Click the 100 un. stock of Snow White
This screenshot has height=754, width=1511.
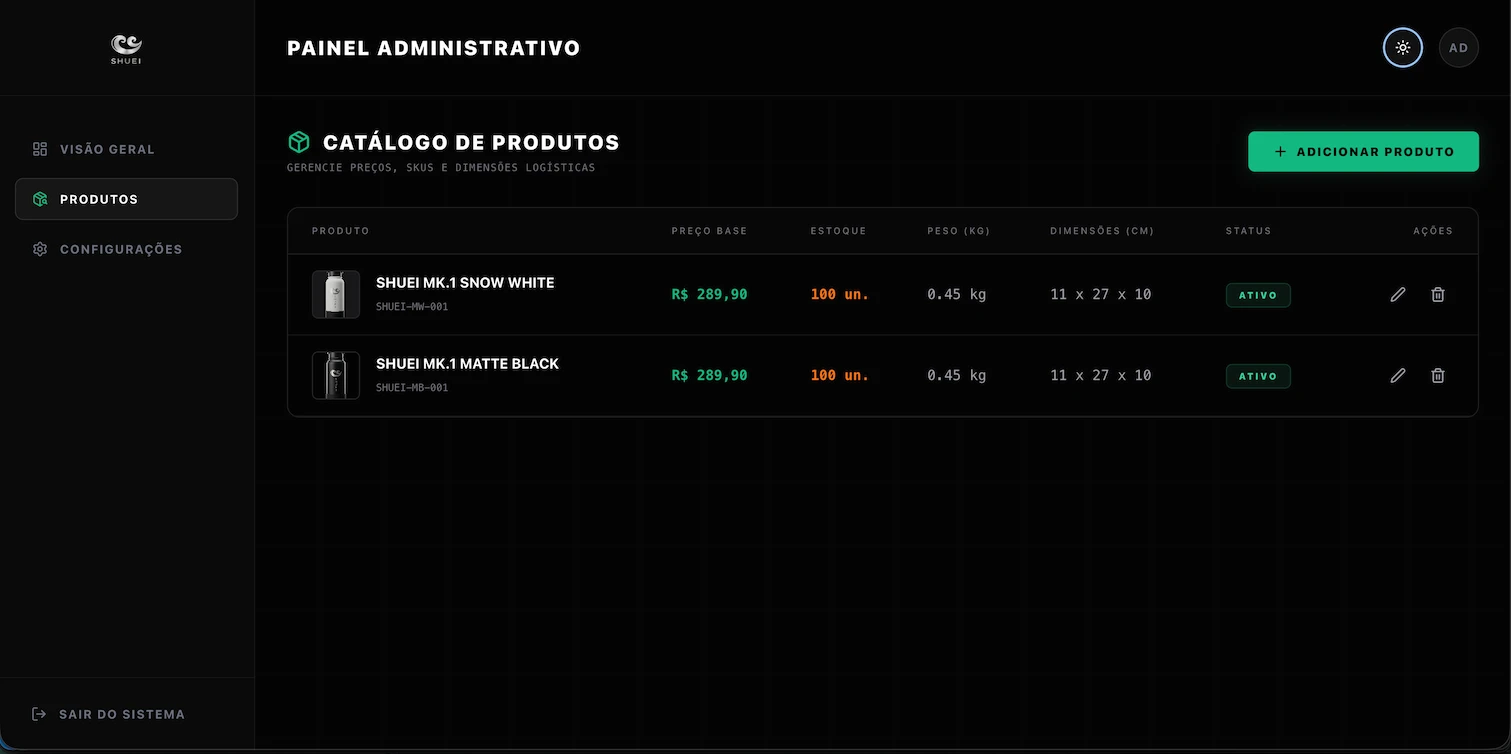coord(840,294)
